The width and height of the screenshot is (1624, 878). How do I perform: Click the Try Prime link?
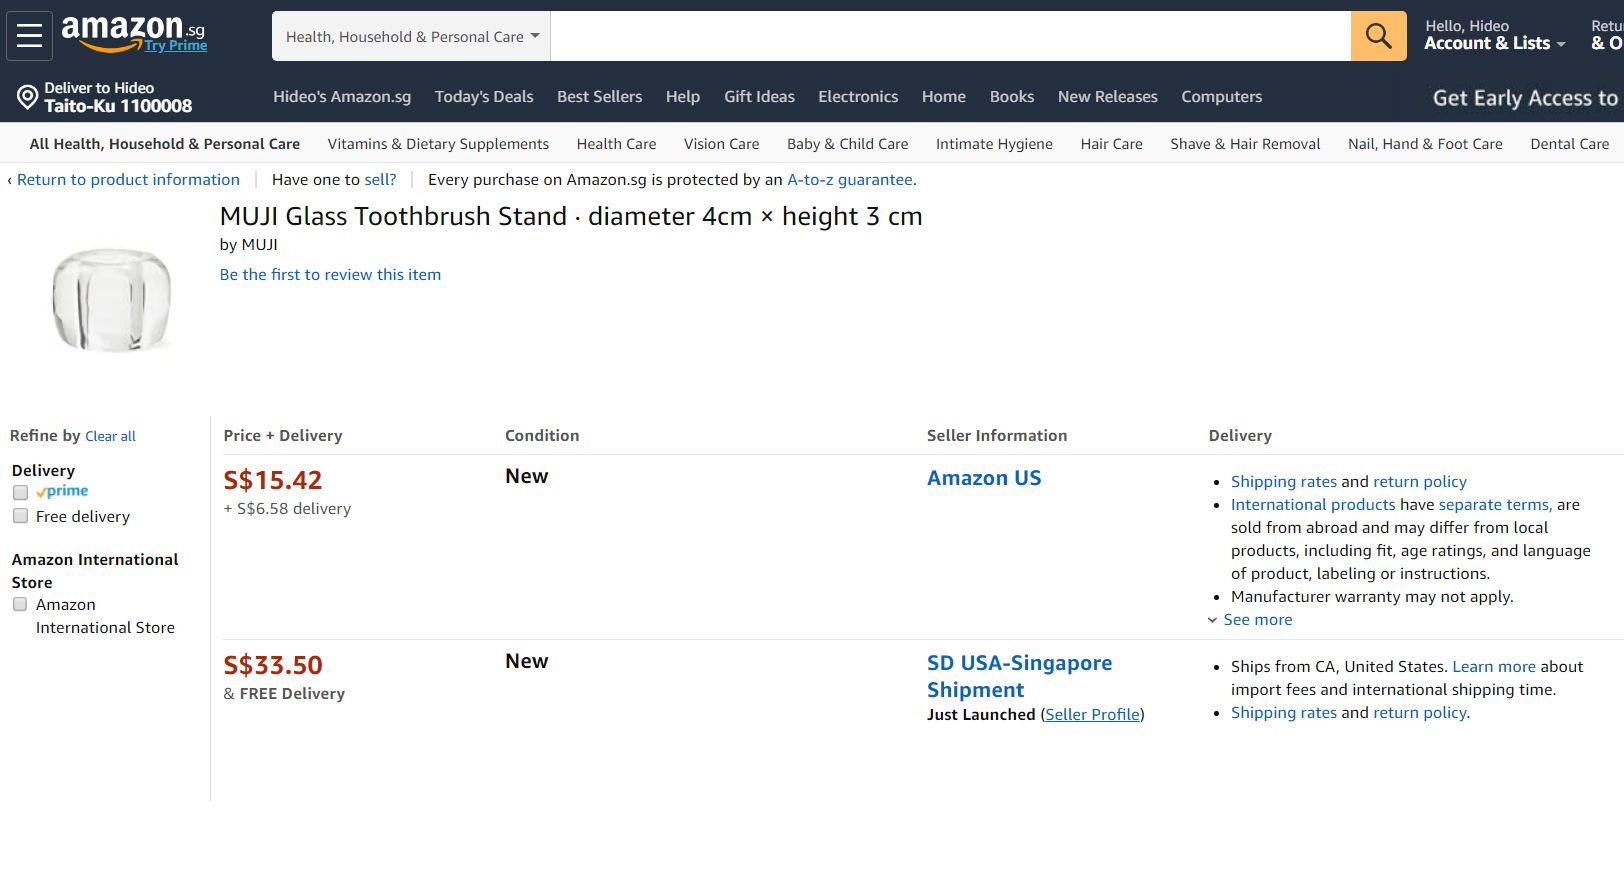pos(176,45)
